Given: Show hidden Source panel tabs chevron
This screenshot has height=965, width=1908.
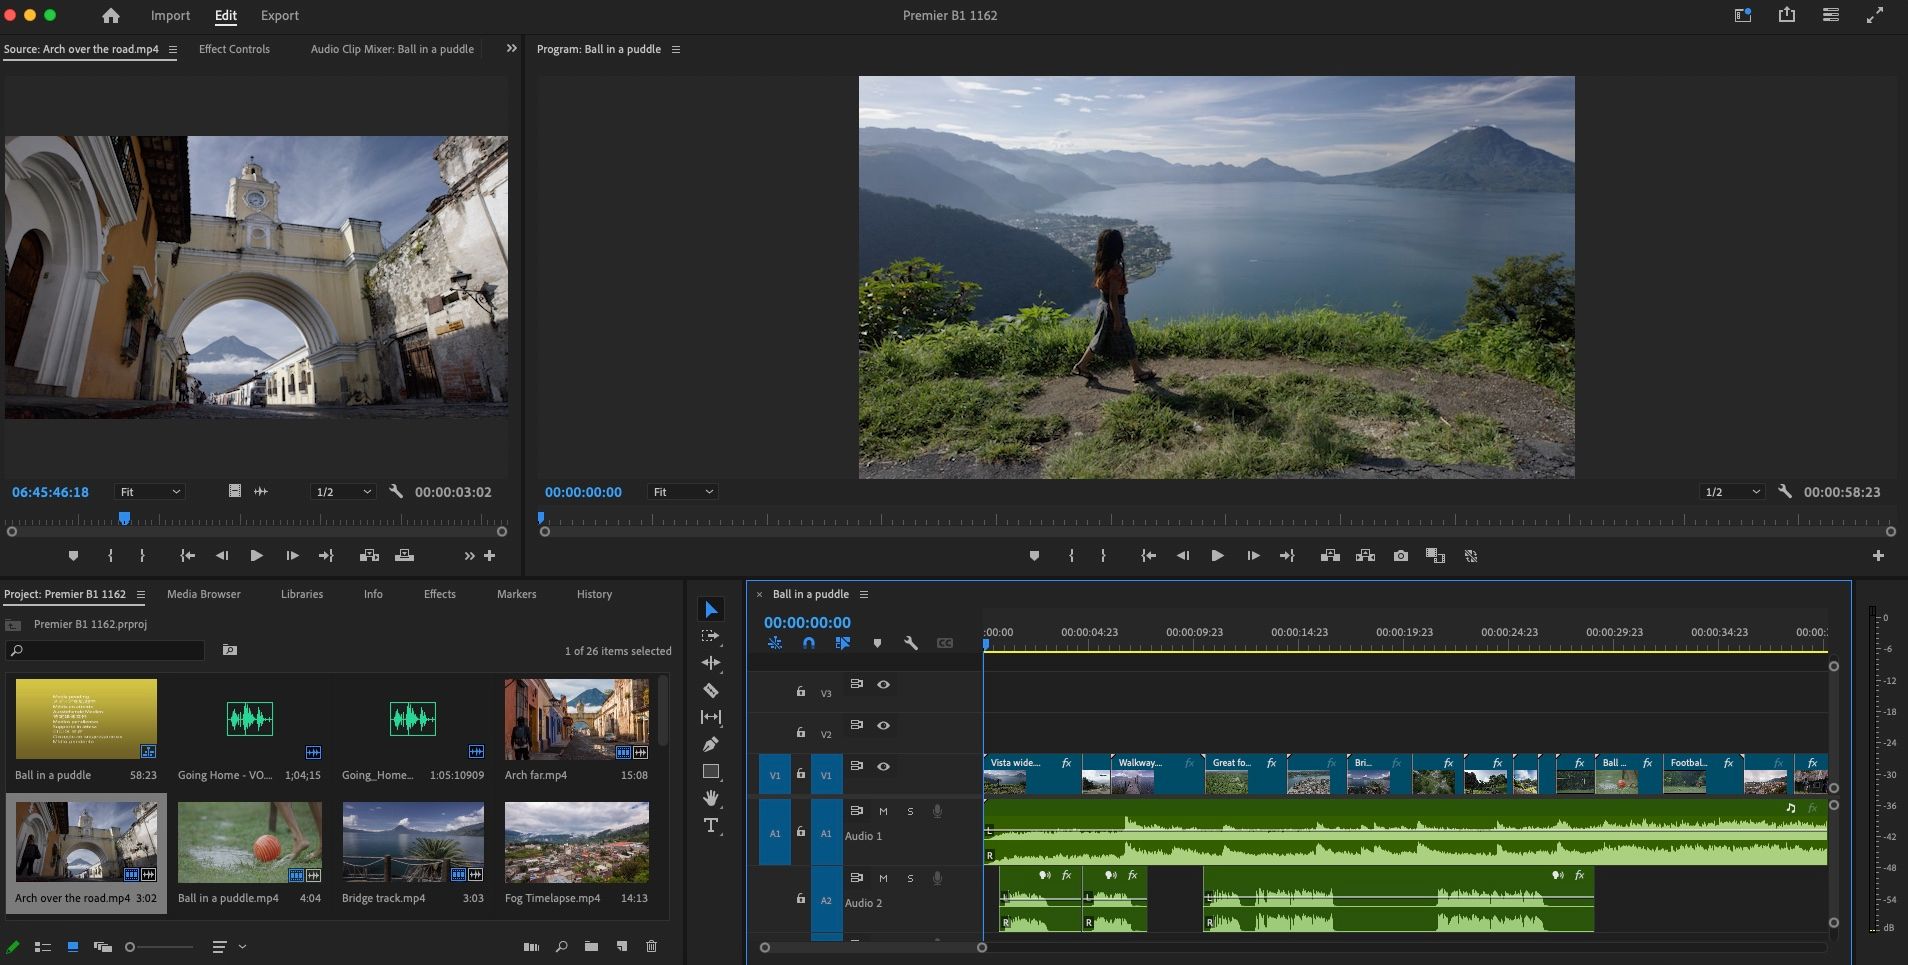Looking at the screenshot, I should [512, 48].
